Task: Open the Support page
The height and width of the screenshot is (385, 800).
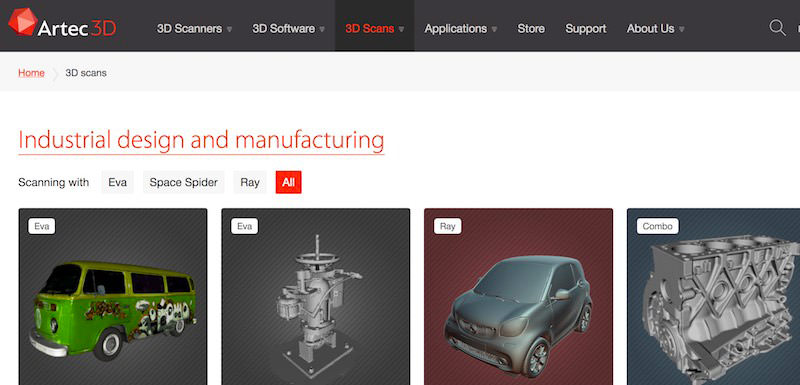Action: (x=586, y=29)
